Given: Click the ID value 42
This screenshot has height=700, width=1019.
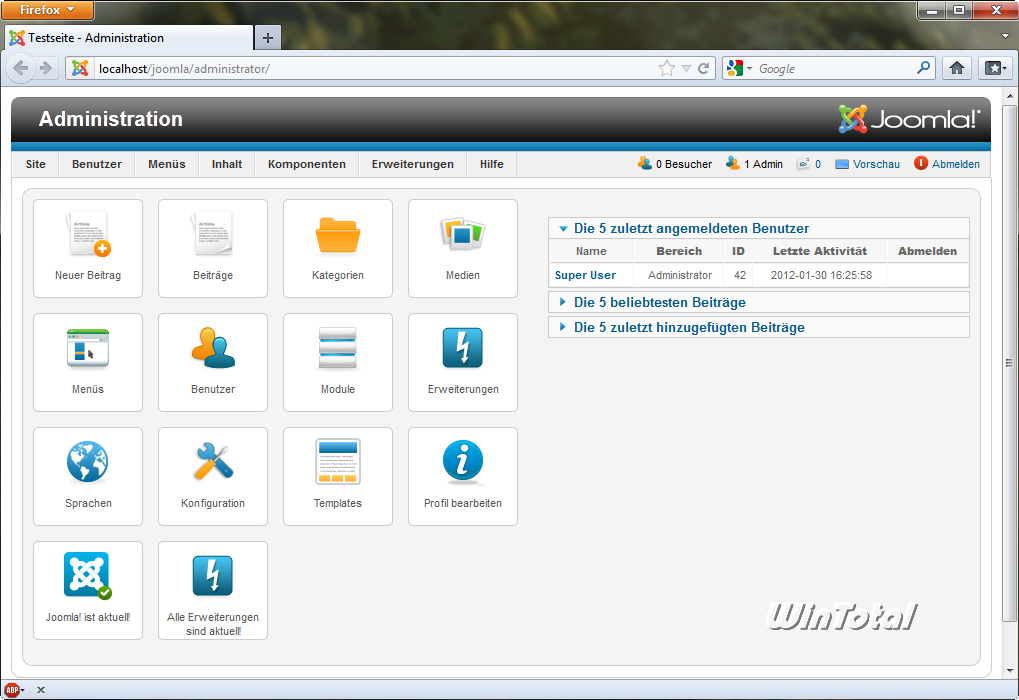Looking at the screenshot, I should click(740, 275).
